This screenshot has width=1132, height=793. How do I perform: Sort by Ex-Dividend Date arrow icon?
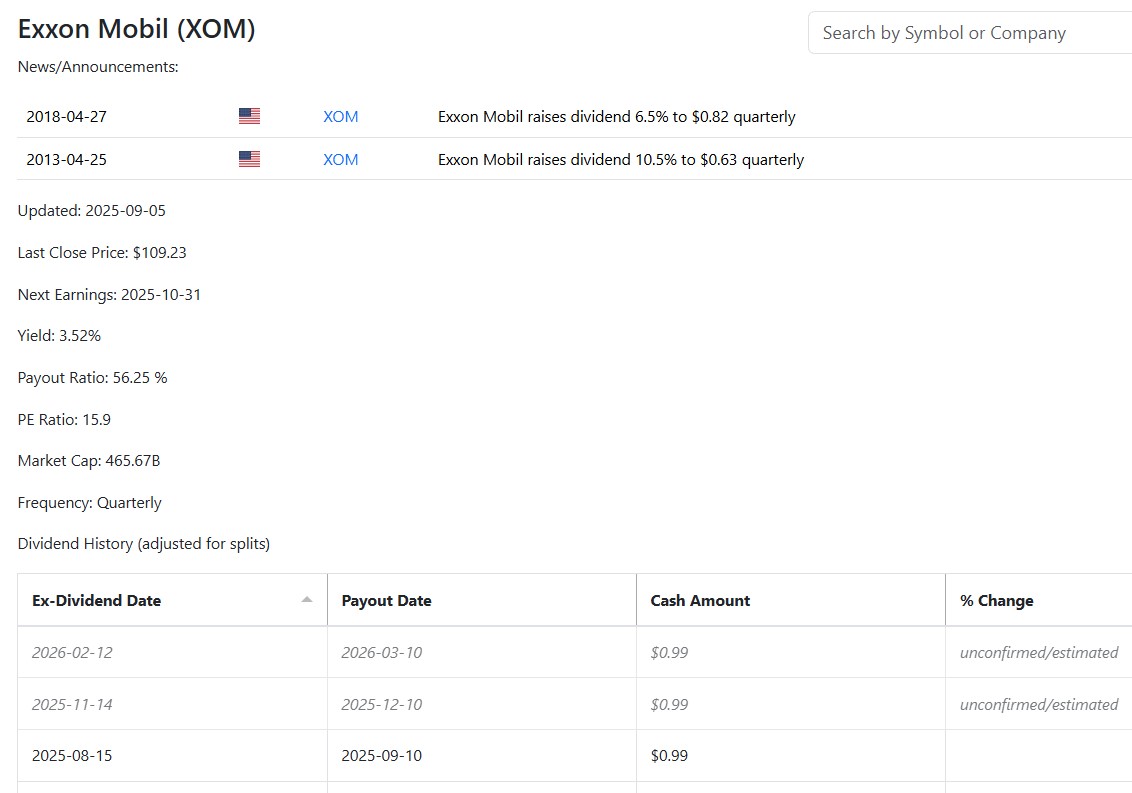(307, 599)
